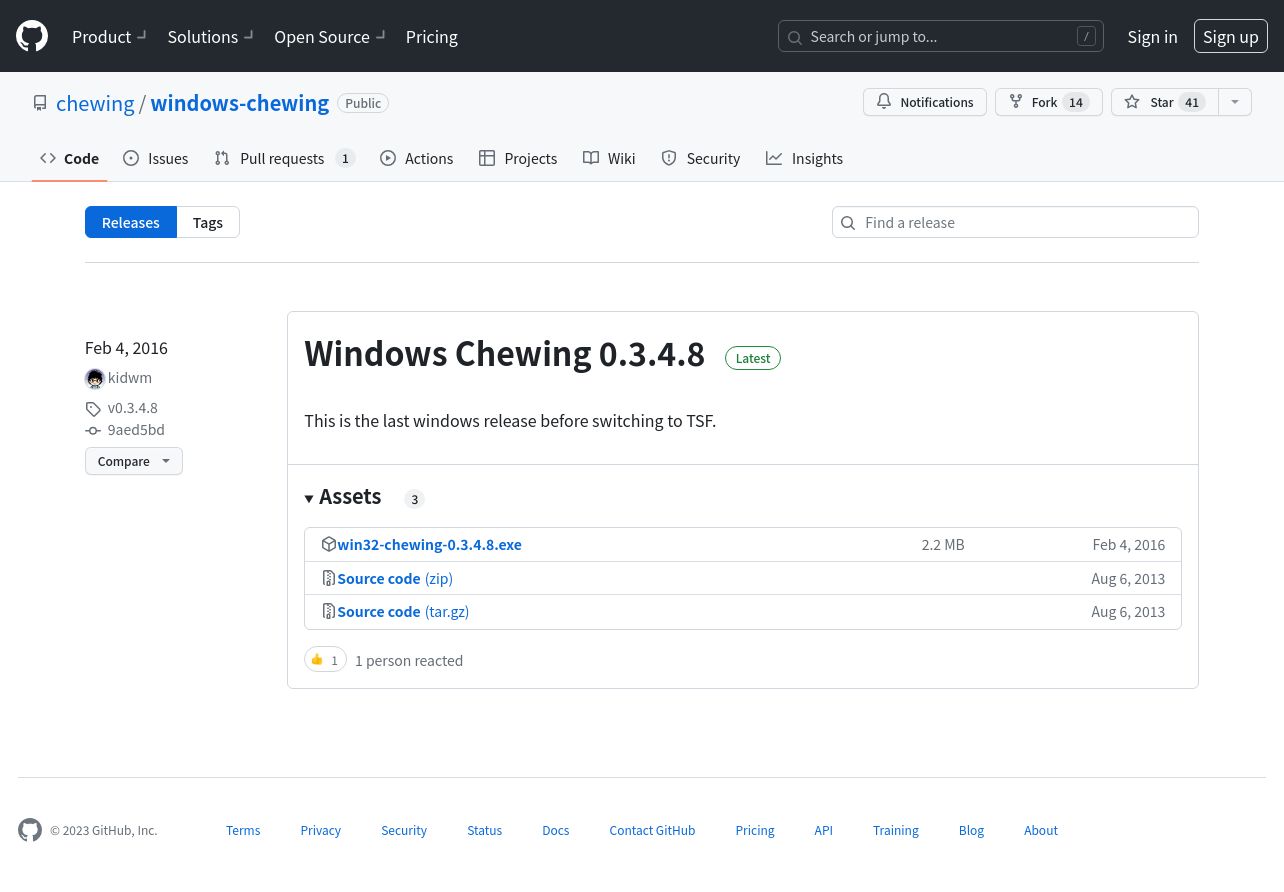This screenshot has height=892, width=1284.
Task: Open the footer Status link
Action: coord(485,830)
